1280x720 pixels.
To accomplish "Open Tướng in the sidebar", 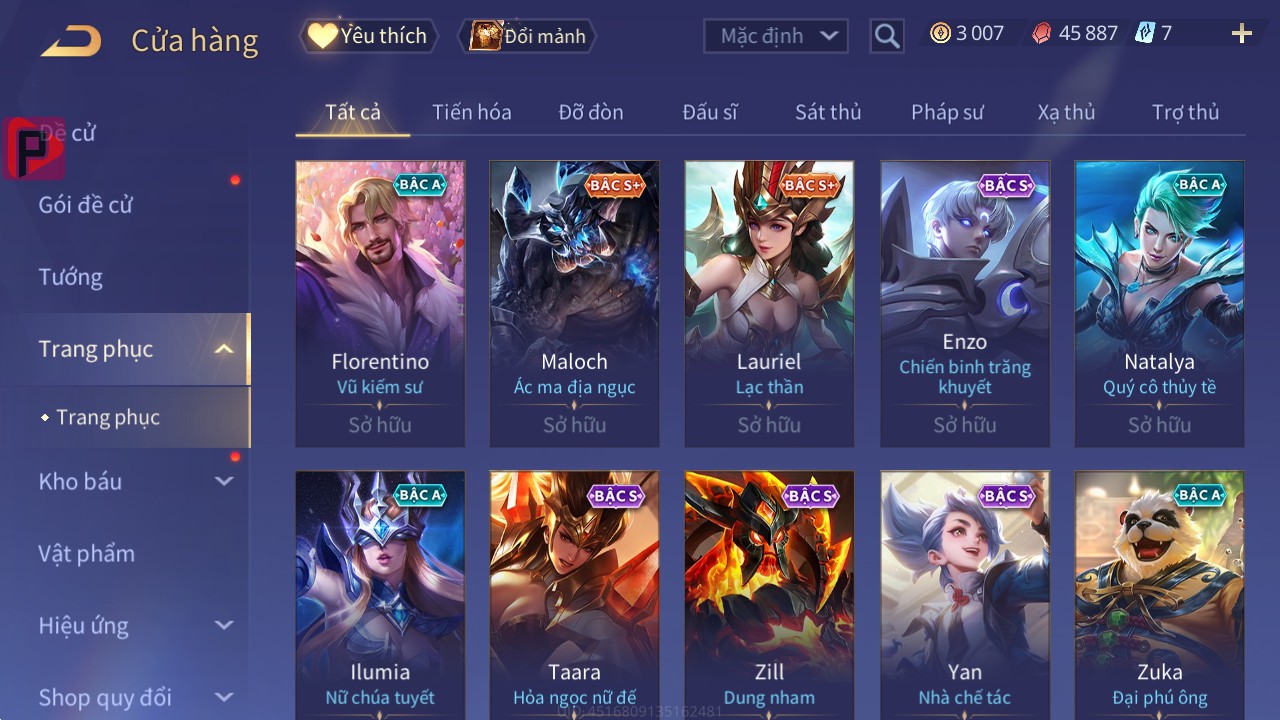I will [70, 277].
